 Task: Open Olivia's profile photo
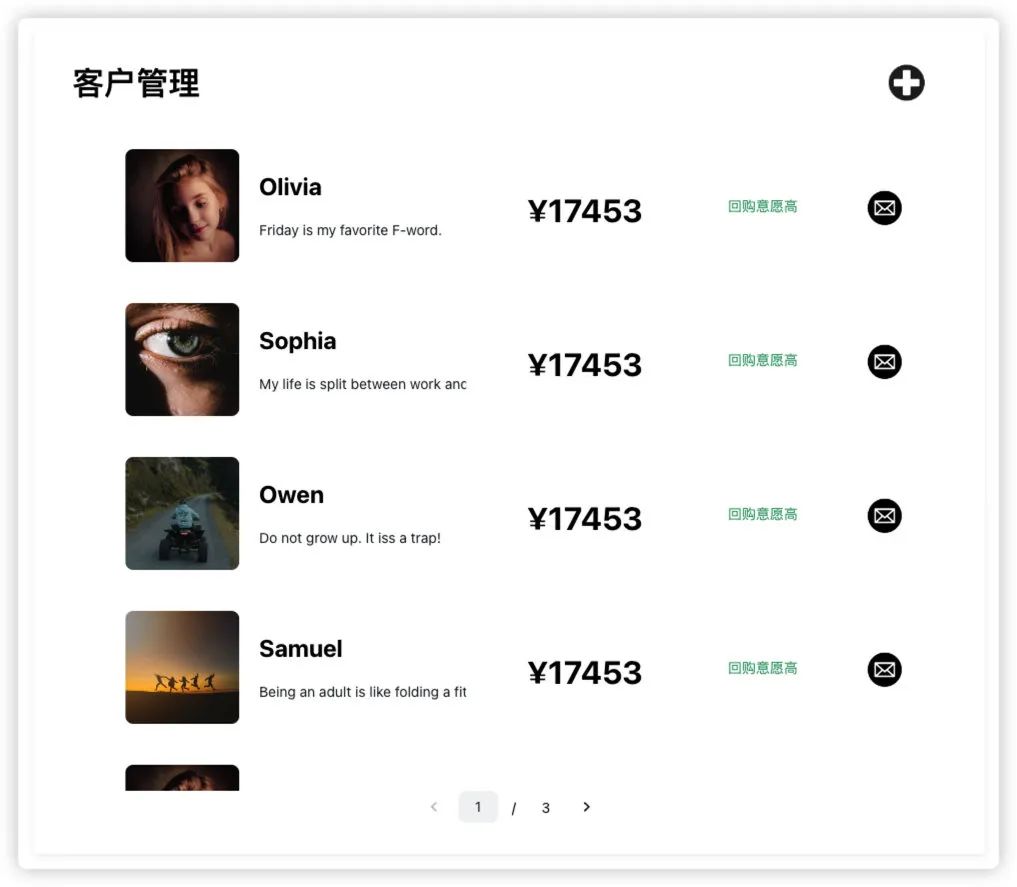182,206
